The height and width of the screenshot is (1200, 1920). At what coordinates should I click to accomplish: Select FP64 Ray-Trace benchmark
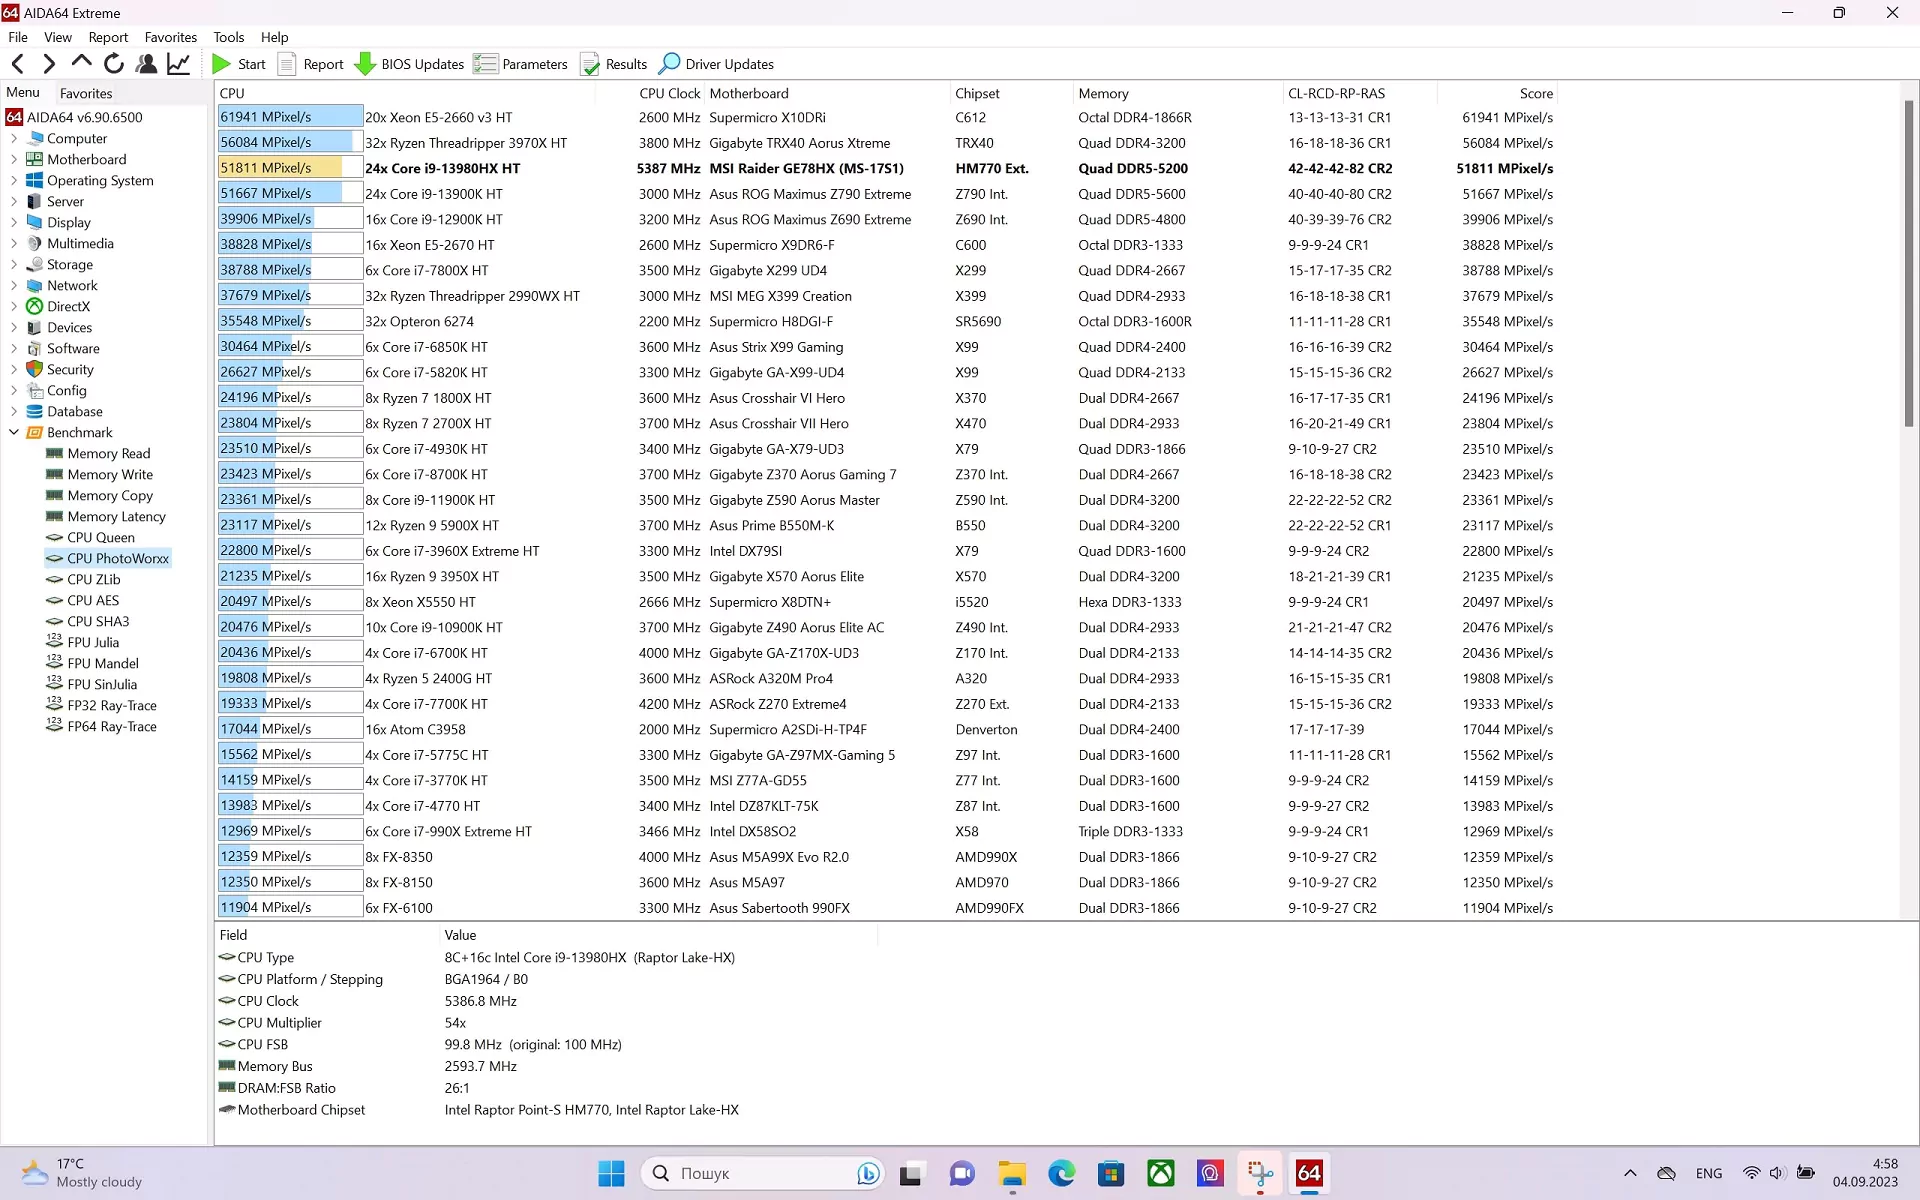(x=111, y=726)
